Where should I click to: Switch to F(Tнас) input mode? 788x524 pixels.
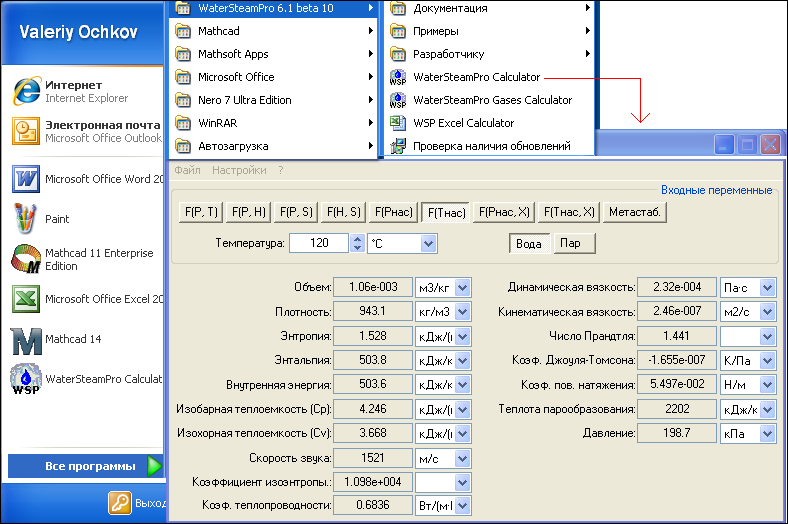pos(446,213)
